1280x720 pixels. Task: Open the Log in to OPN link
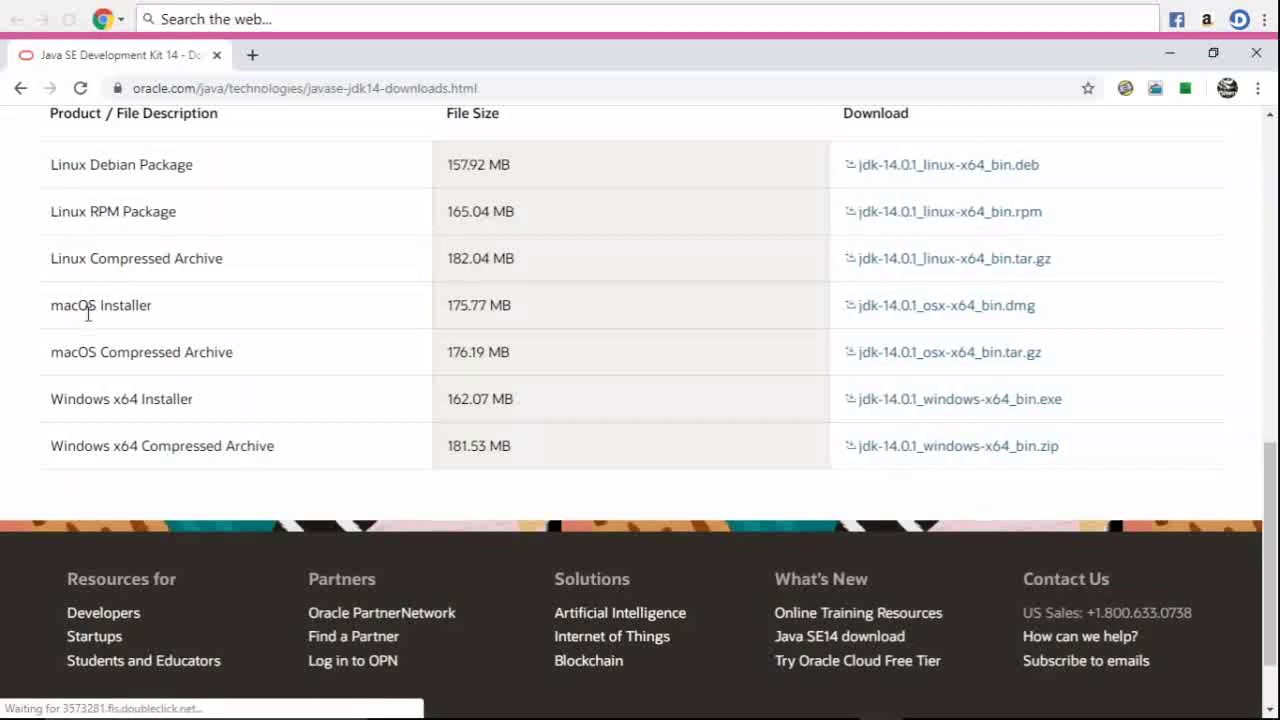(x=353, y=661)
